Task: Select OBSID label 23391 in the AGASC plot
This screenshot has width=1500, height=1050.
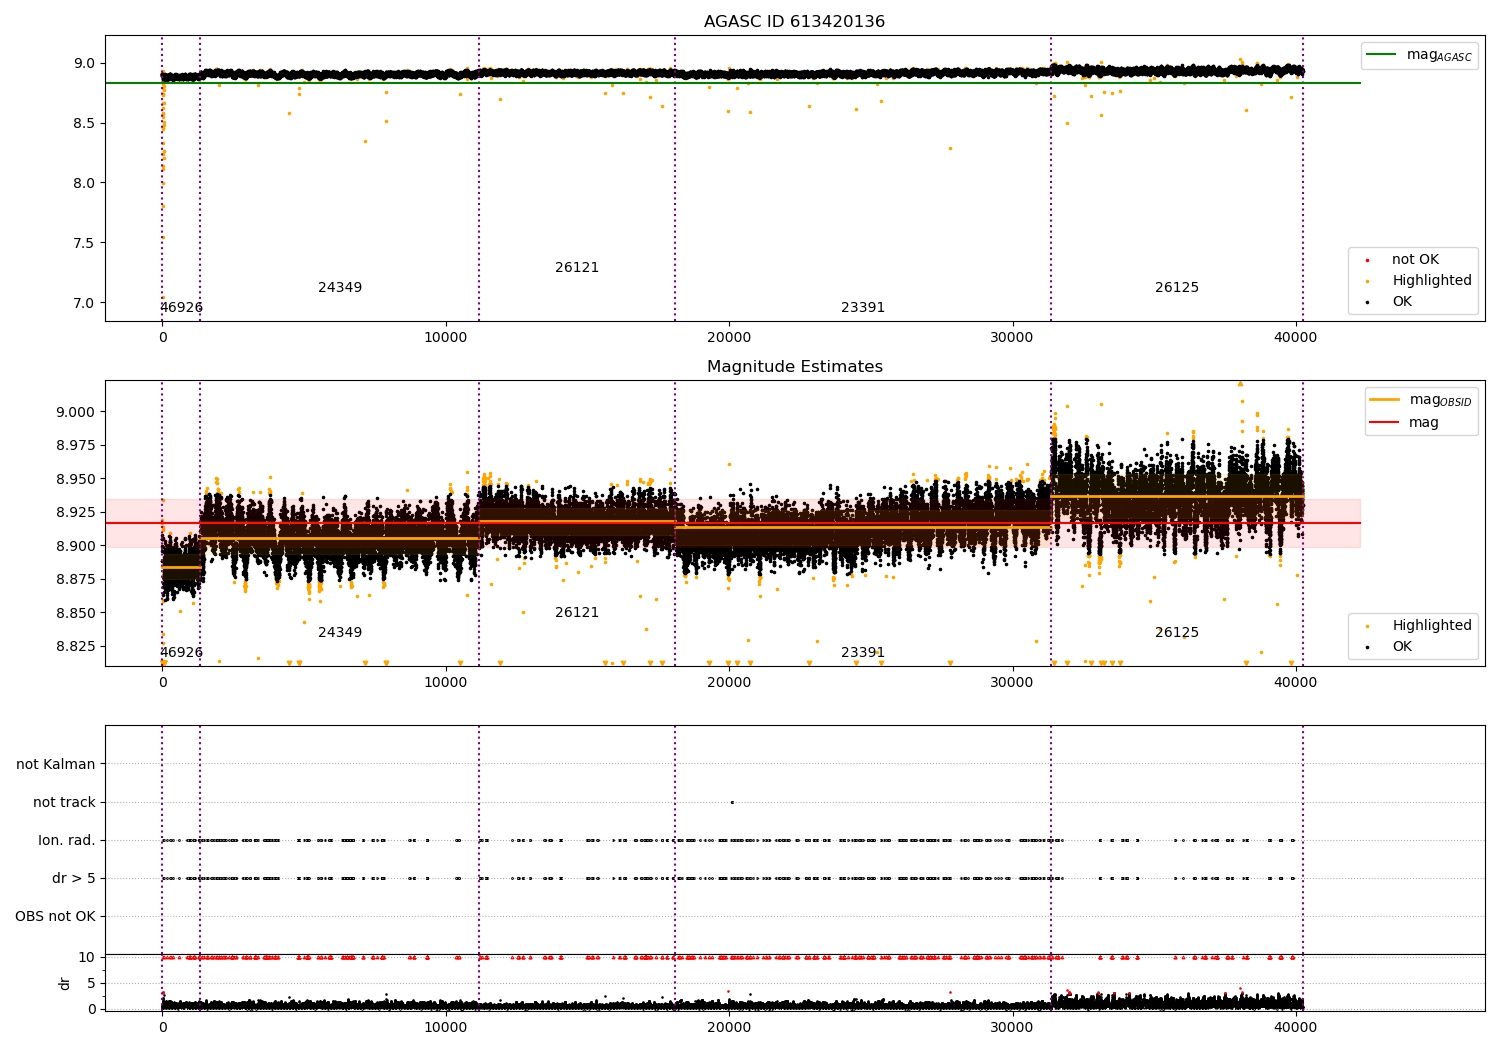Action: pyautogui.click(x=863, y=308)
